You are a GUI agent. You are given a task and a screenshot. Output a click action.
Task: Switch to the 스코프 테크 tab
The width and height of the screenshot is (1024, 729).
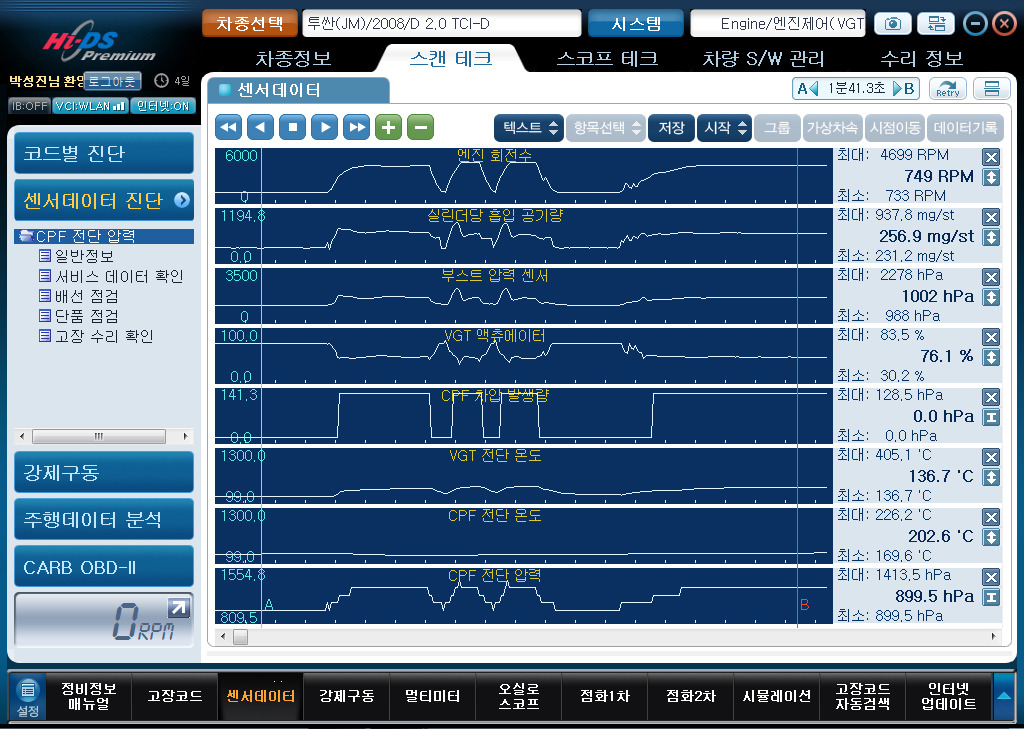tap(607, 59)
